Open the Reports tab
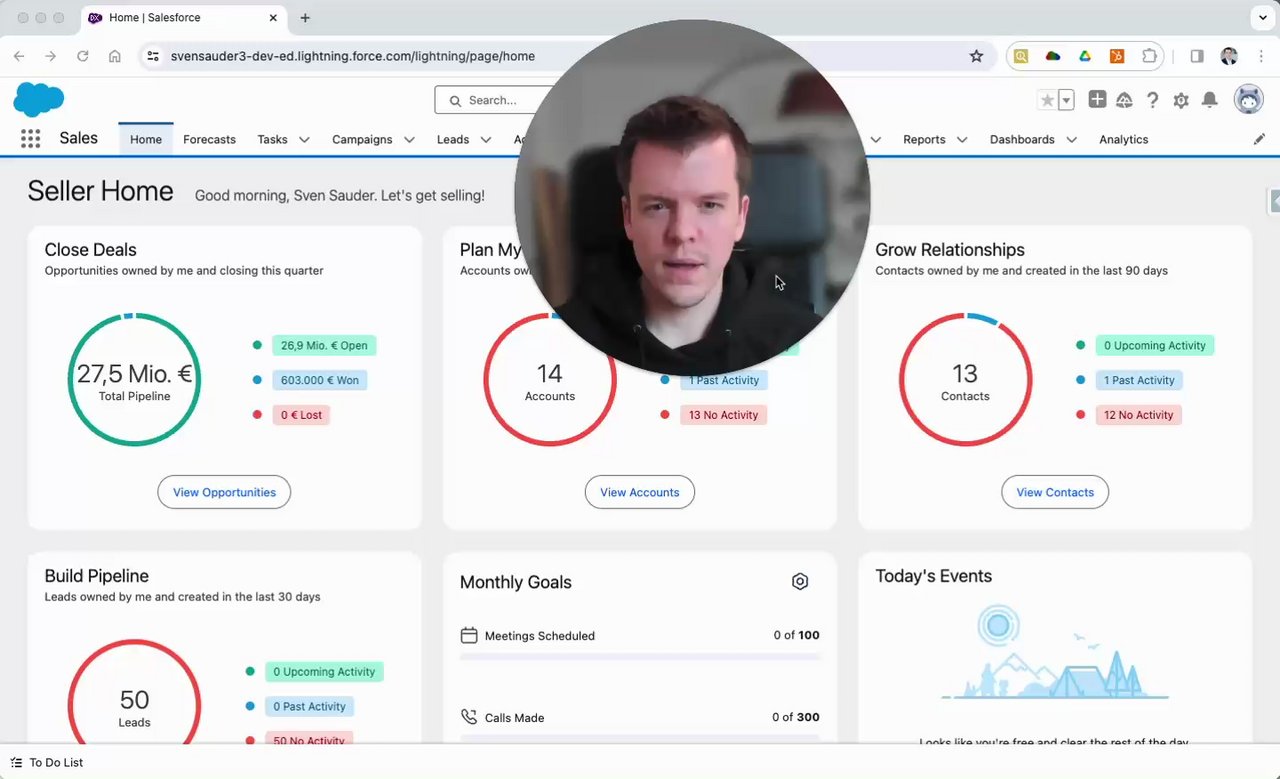Viewport: 1280px width, 779px height. [x=924, y=139]
